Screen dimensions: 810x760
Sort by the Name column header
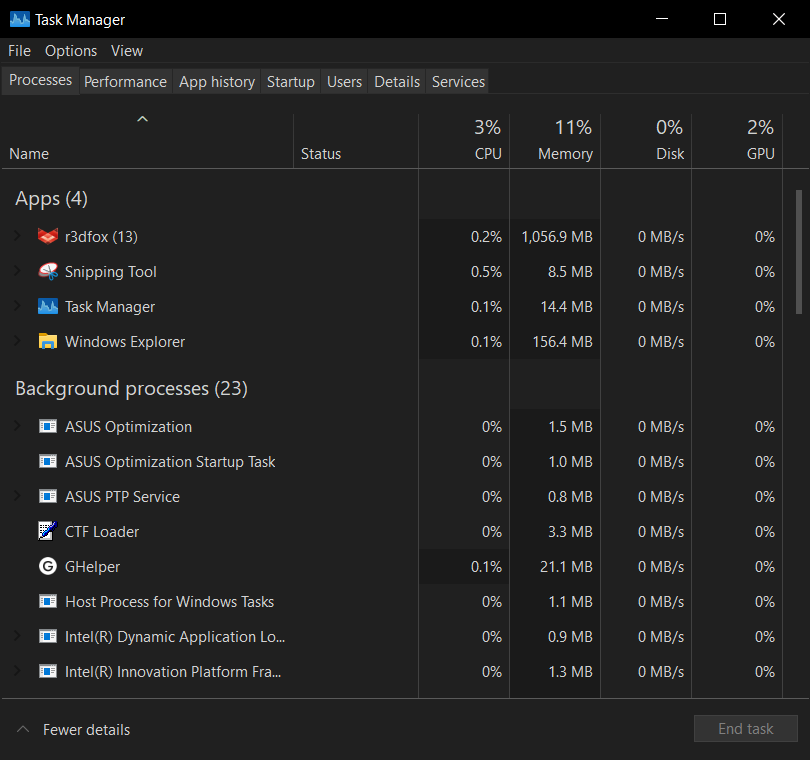148,141
